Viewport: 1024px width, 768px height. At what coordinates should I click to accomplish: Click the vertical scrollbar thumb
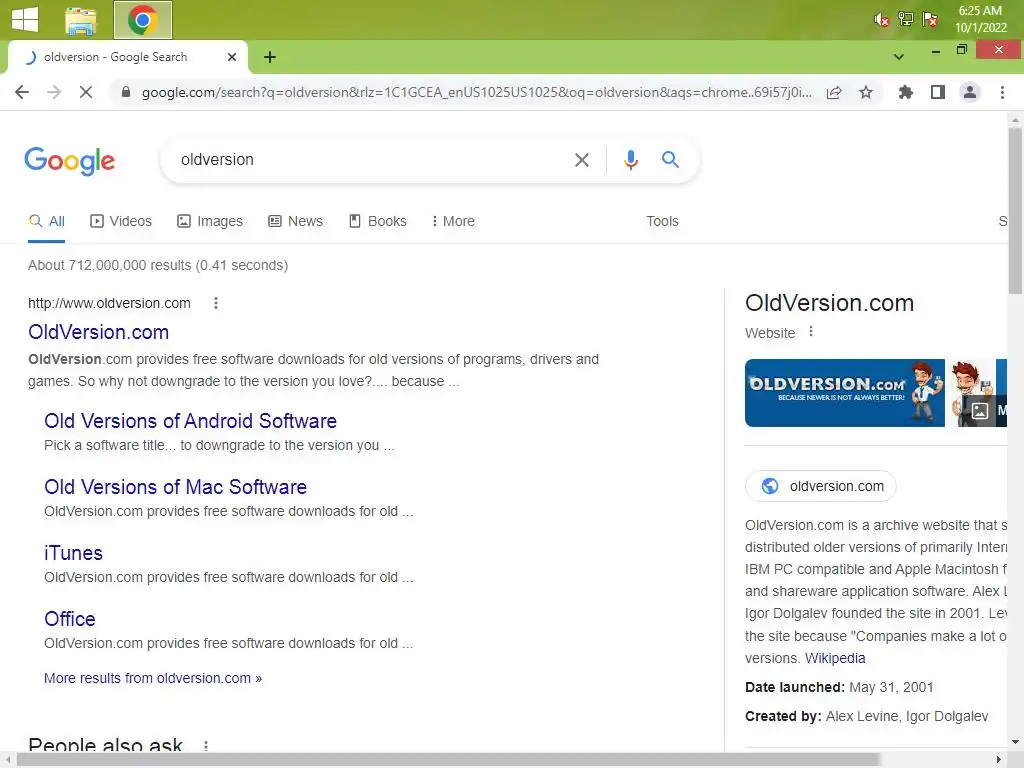[1016, 210]
